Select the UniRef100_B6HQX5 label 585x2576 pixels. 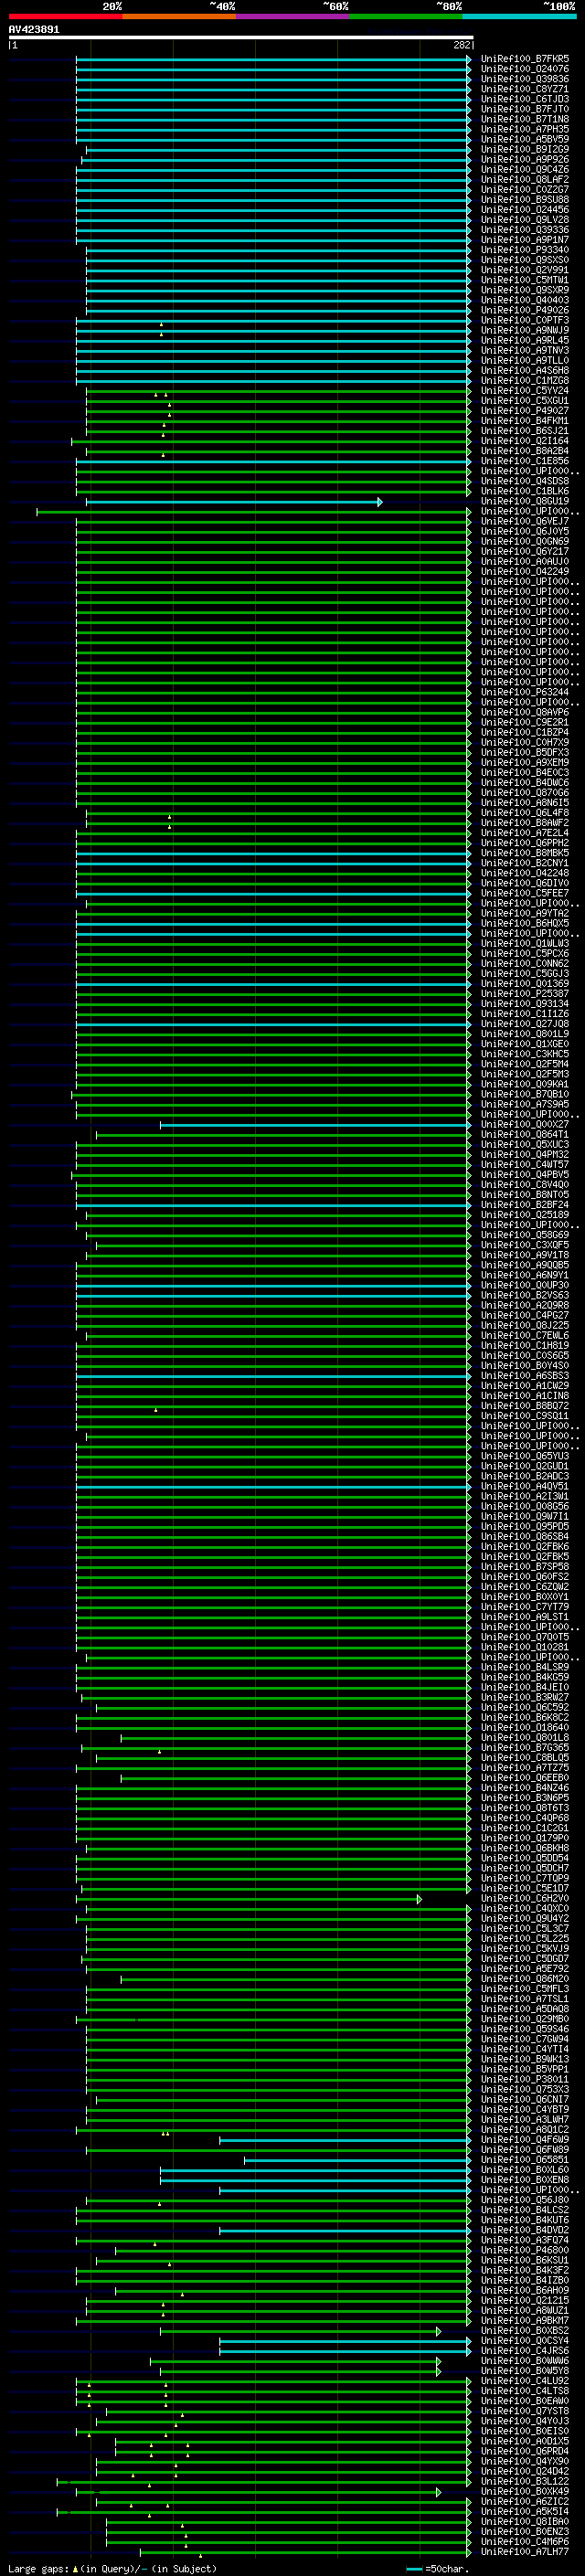click(x=525, y=923)
